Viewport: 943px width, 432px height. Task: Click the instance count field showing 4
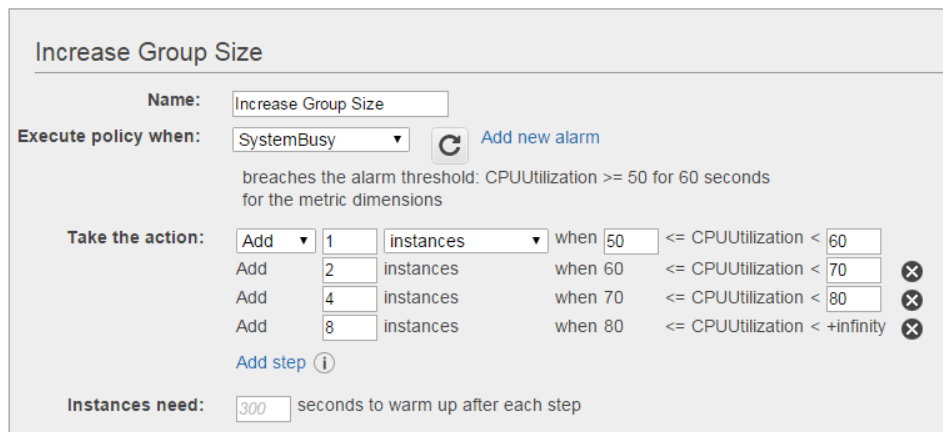tap(349, 299)
